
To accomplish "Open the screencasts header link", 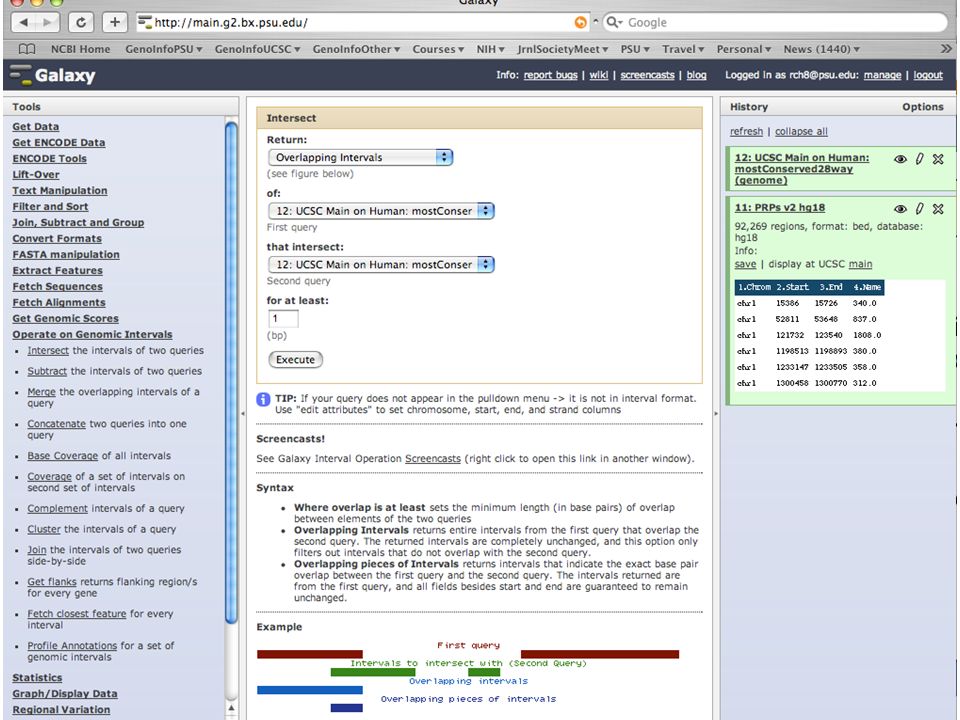I will tap(647, 75).
